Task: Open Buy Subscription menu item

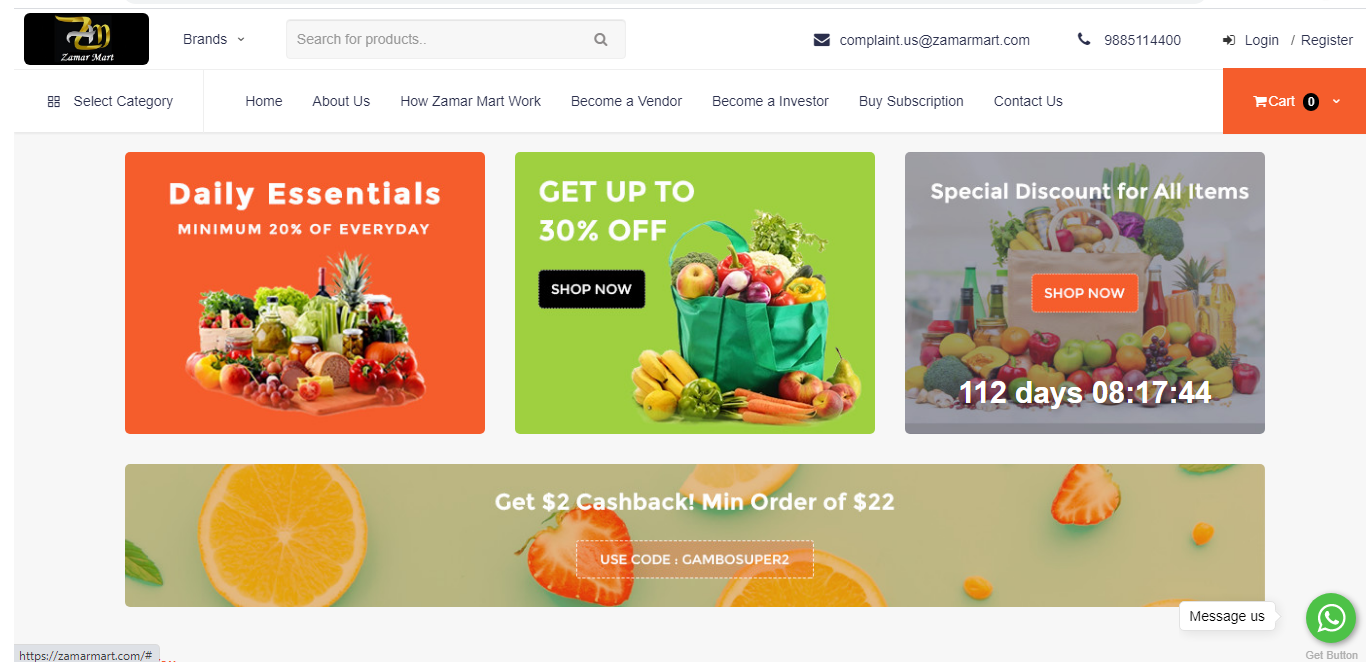Action: click(x=911, y=101)
